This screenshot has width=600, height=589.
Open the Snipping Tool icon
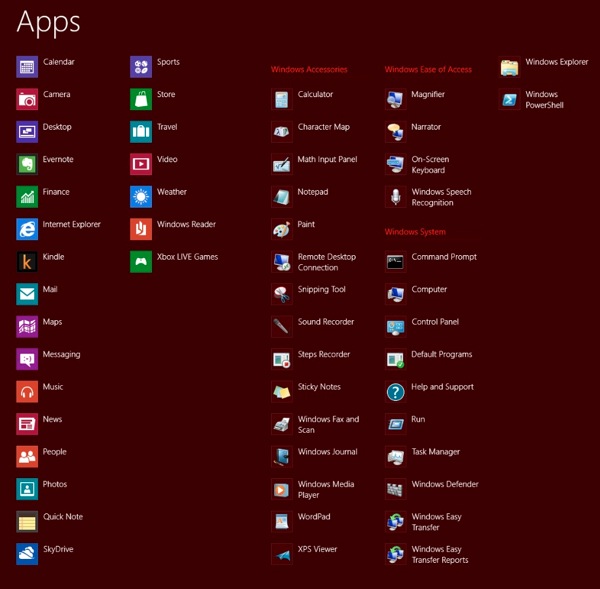[282, 294]
